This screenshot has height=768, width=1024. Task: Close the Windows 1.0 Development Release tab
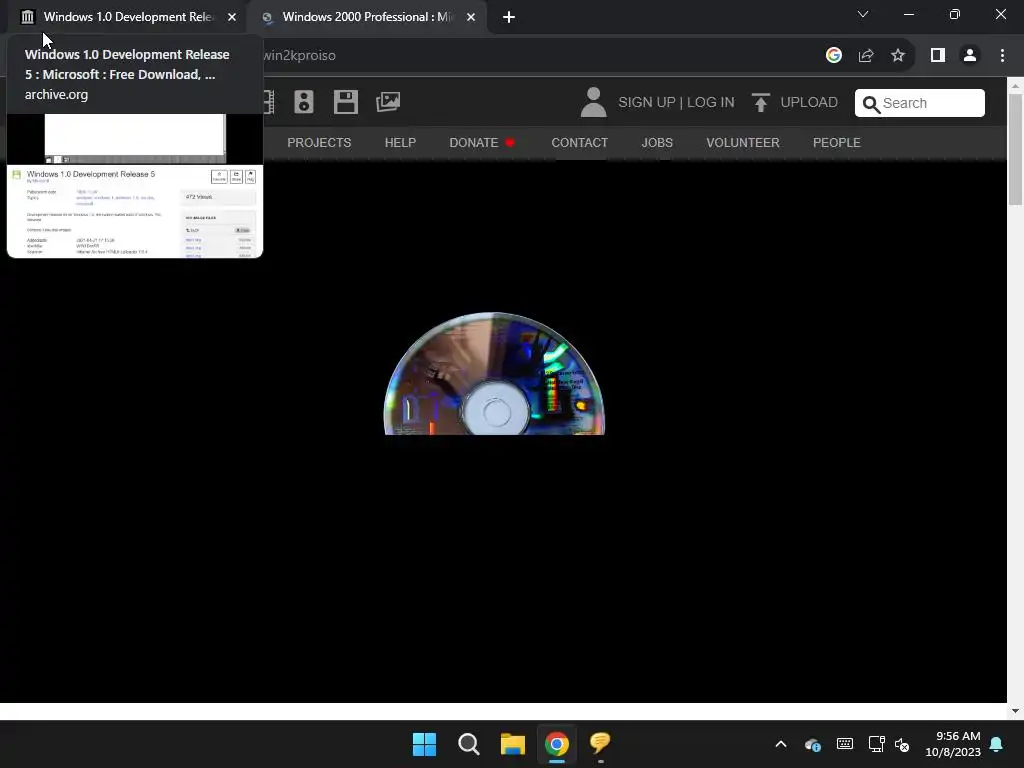coord(232,17)
